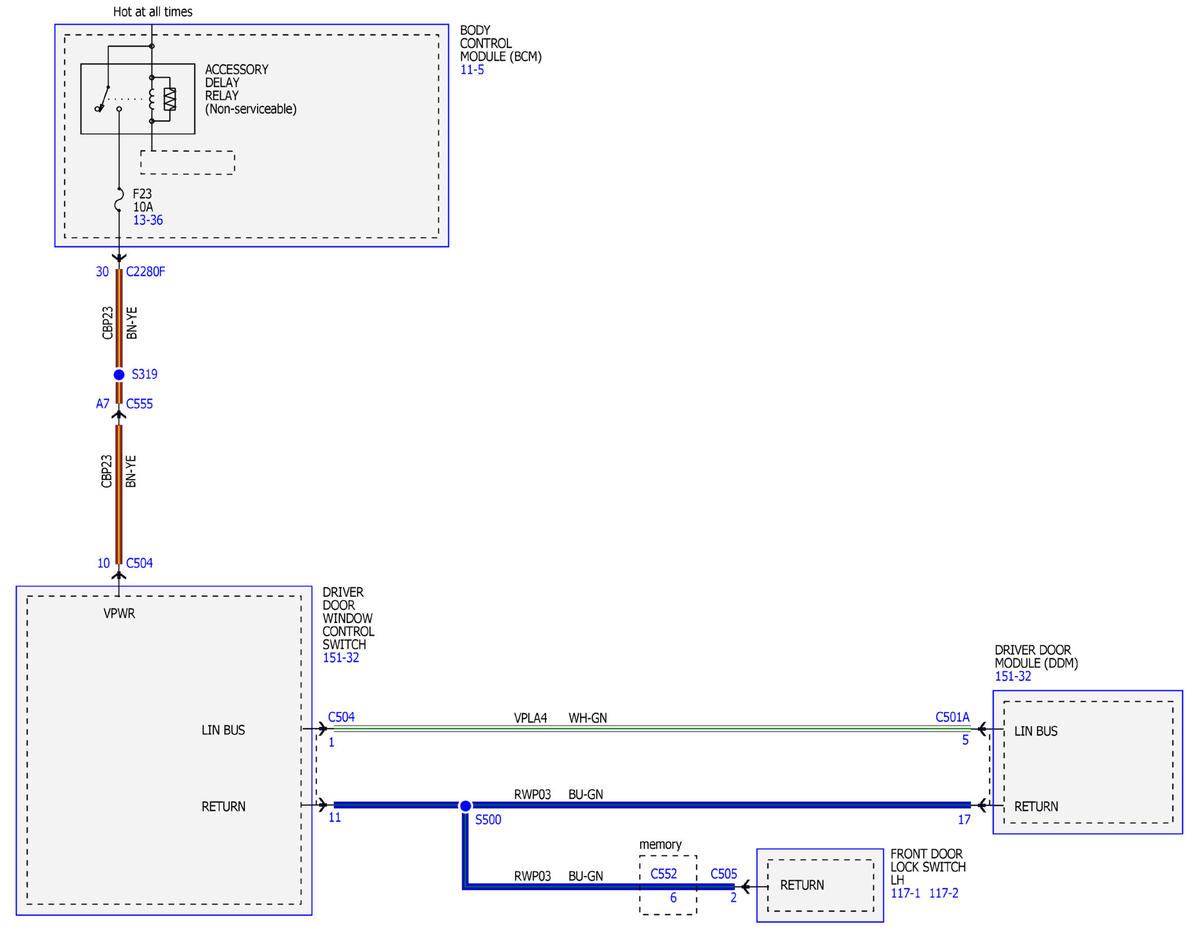This screenshot has height=927, width=1200.
Task: Open the 151-32 link under Driver Door Module
Action: click(1013, 677)
